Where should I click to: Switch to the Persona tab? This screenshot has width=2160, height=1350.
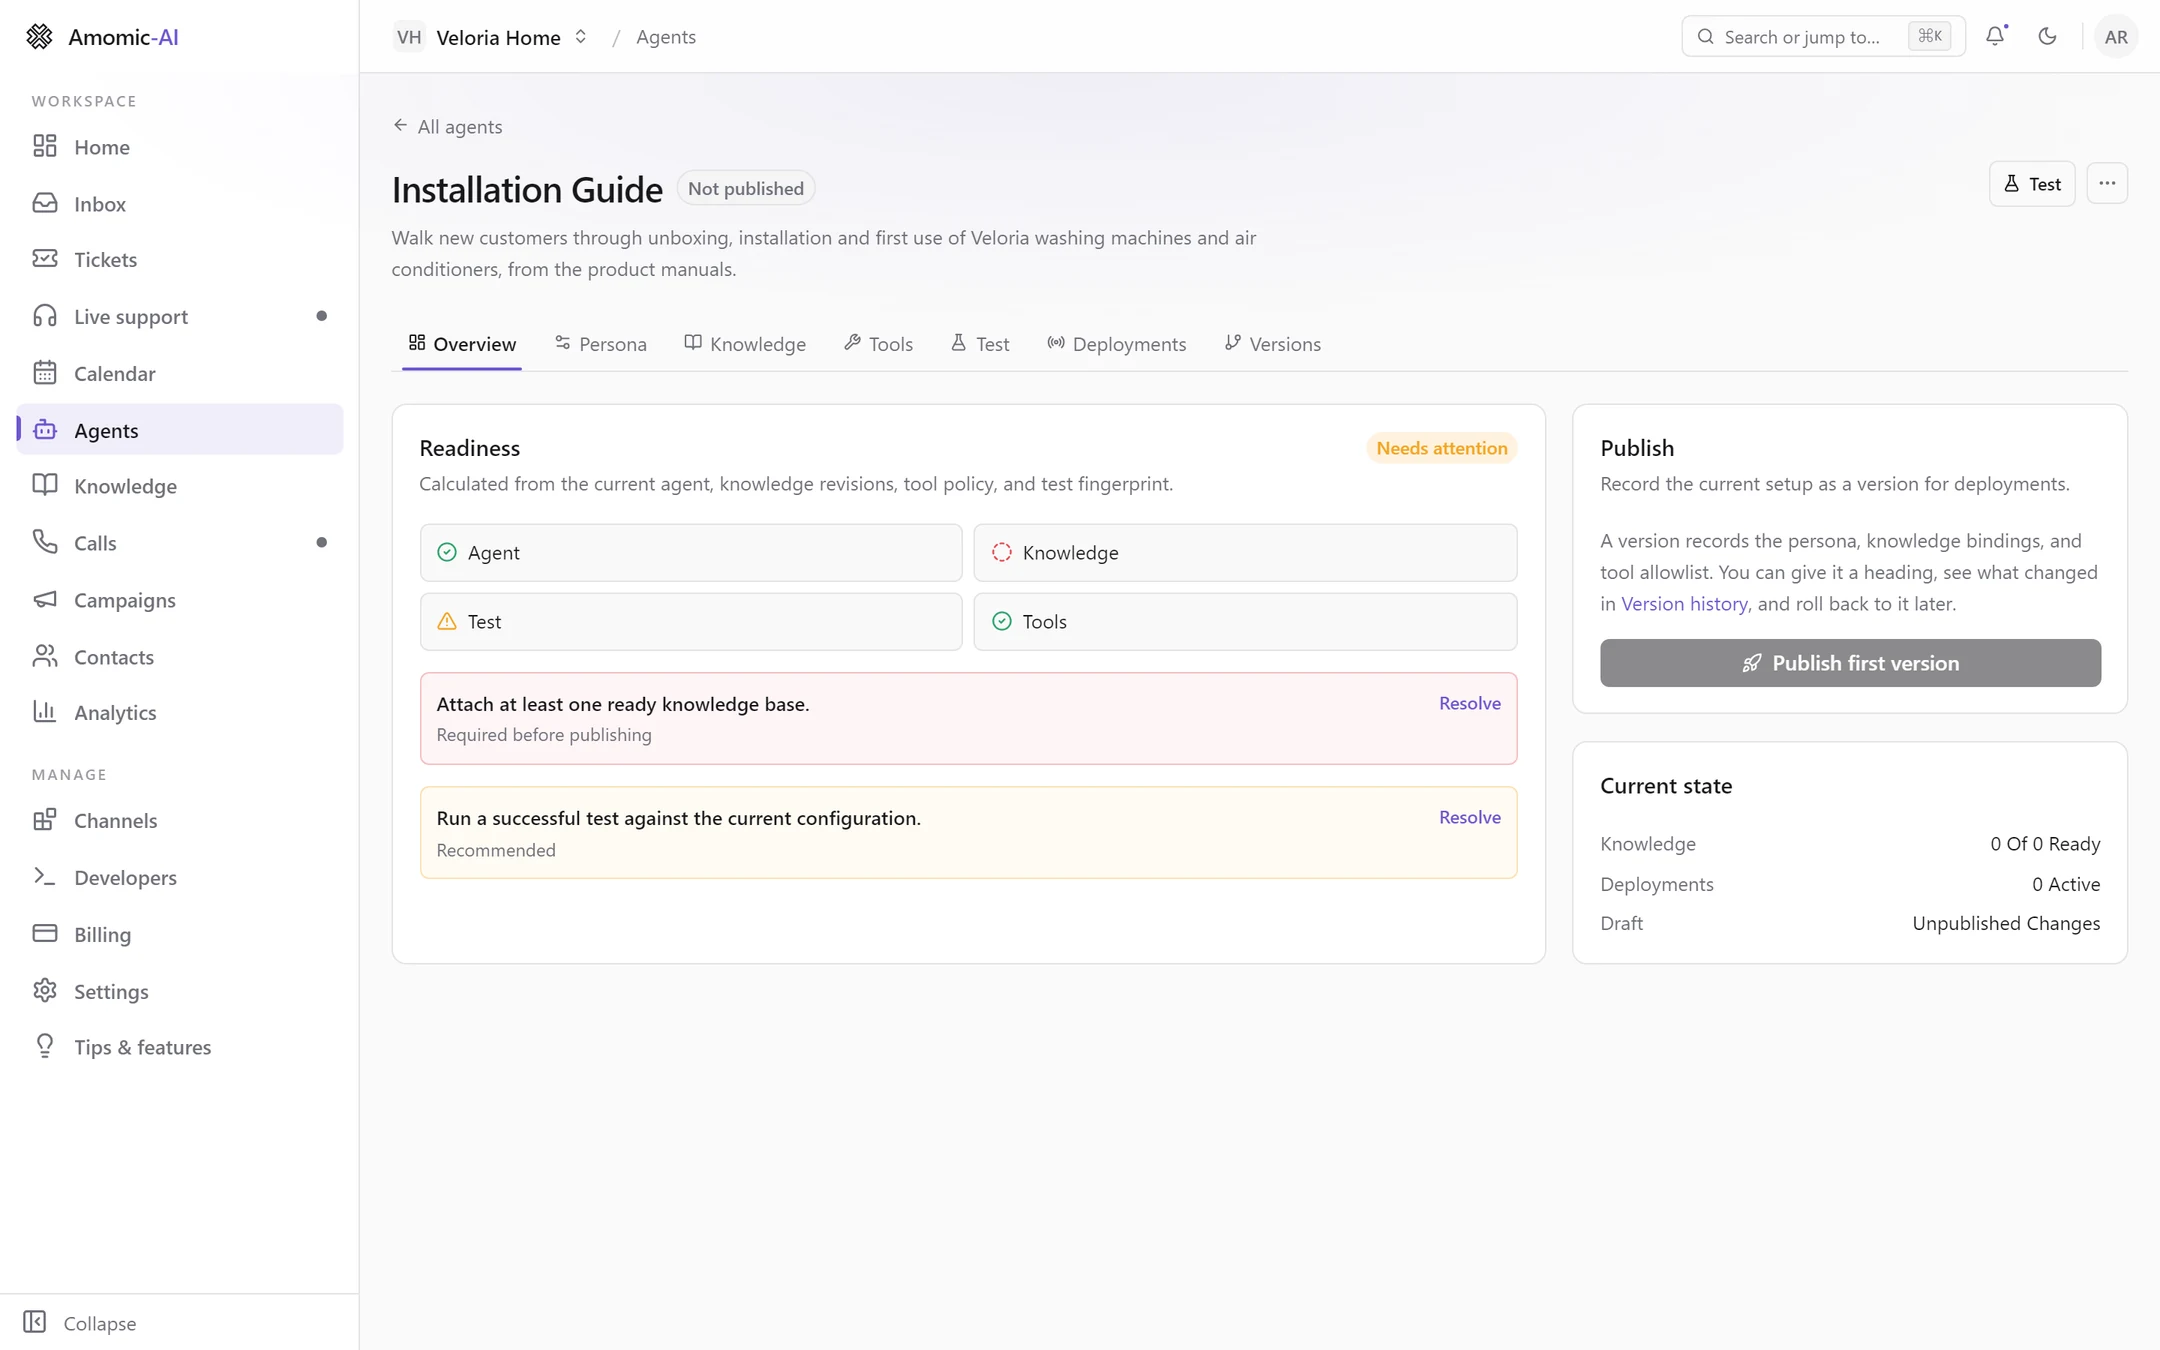tap(601, 344)
